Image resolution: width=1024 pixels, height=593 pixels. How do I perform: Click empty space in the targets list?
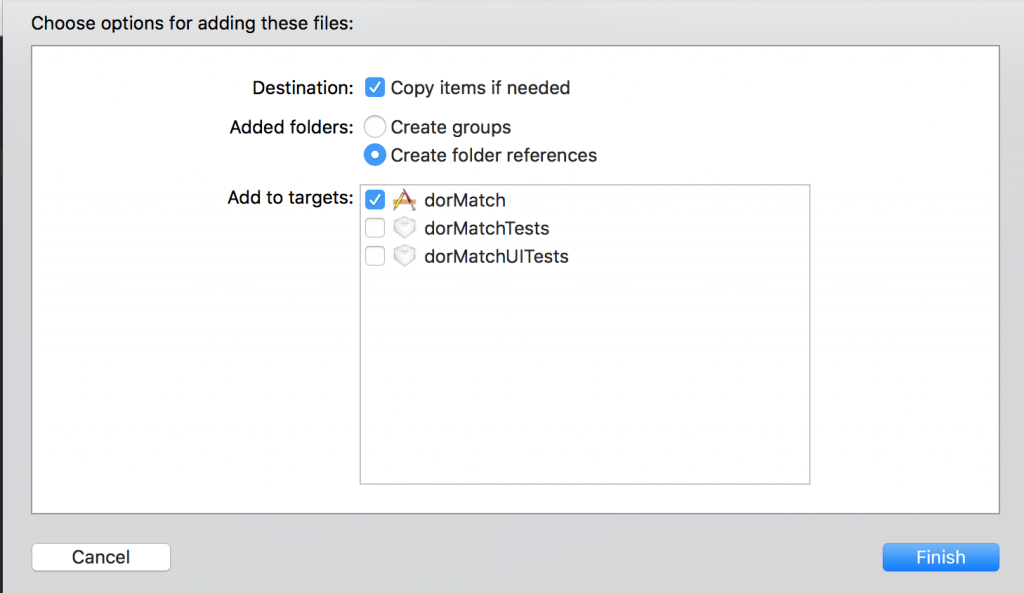[584, 380]
